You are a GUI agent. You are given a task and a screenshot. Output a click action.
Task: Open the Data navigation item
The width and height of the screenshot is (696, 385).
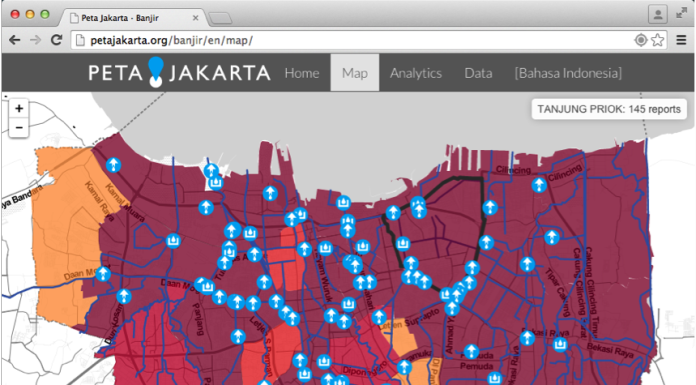[478, 73]
